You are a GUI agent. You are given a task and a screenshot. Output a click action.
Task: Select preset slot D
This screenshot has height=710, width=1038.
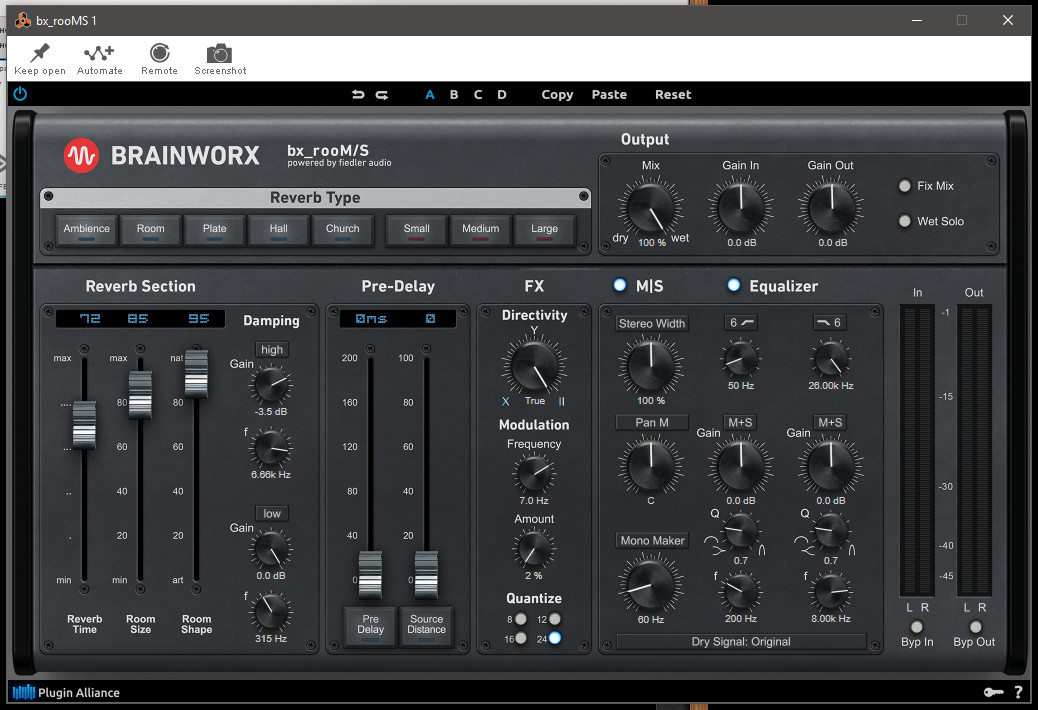tap(502, 95)
